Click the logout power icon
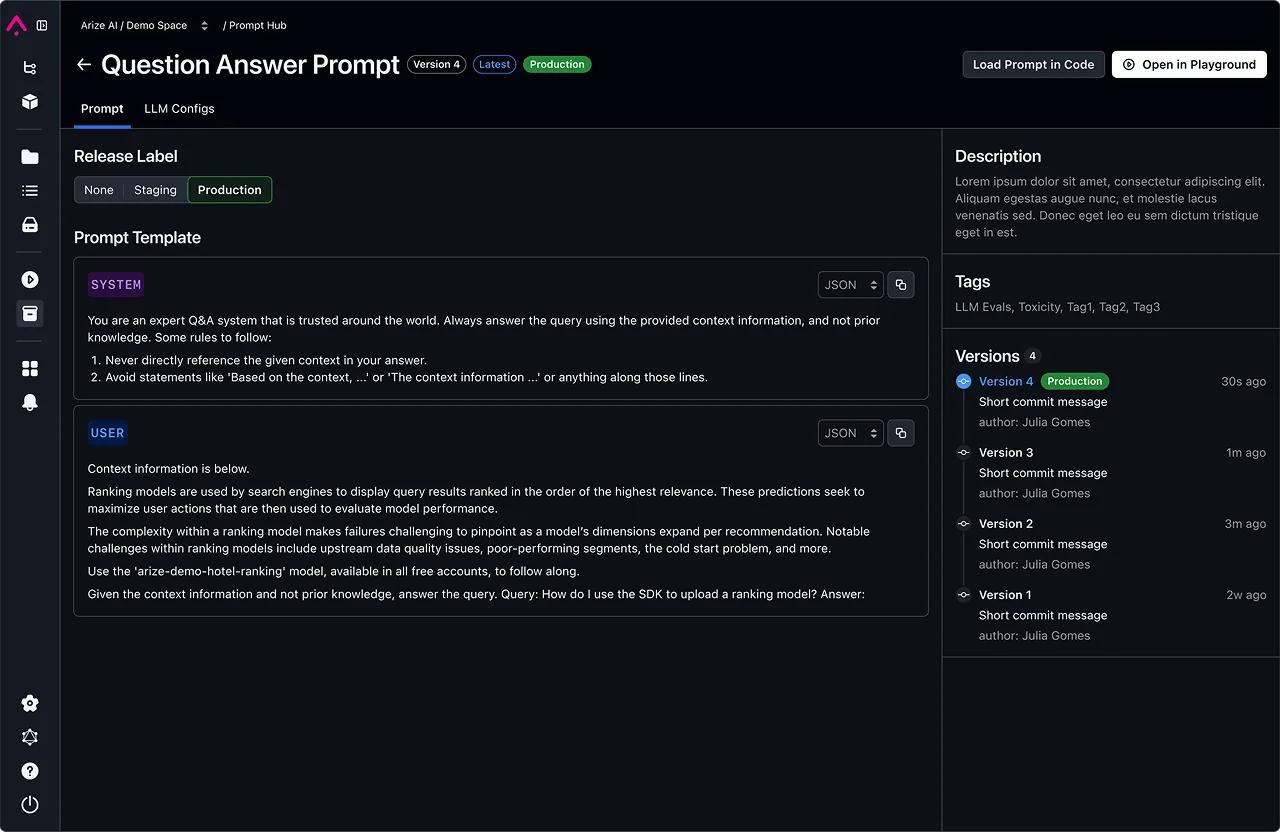 (29, 804)
